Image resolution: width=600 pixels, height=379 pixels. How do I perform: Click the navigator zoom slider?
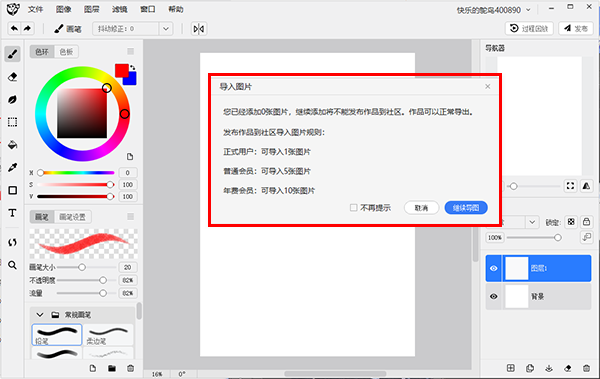(x=533, y=186)
